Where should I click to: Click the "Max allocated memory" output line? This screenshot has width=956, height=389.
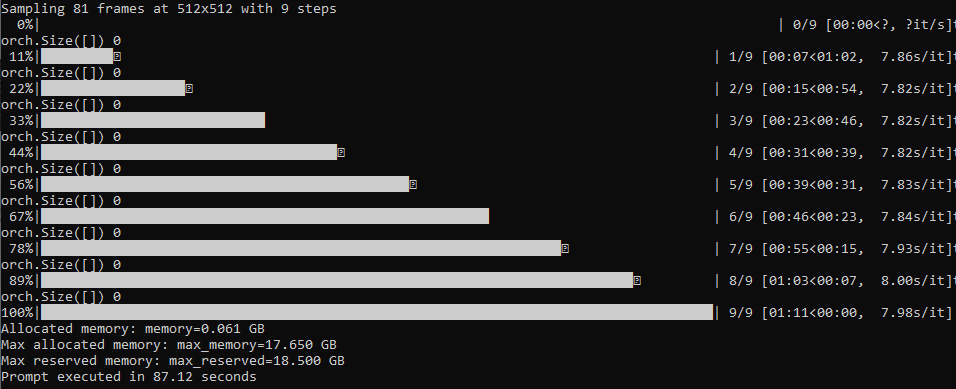point(169,345)
